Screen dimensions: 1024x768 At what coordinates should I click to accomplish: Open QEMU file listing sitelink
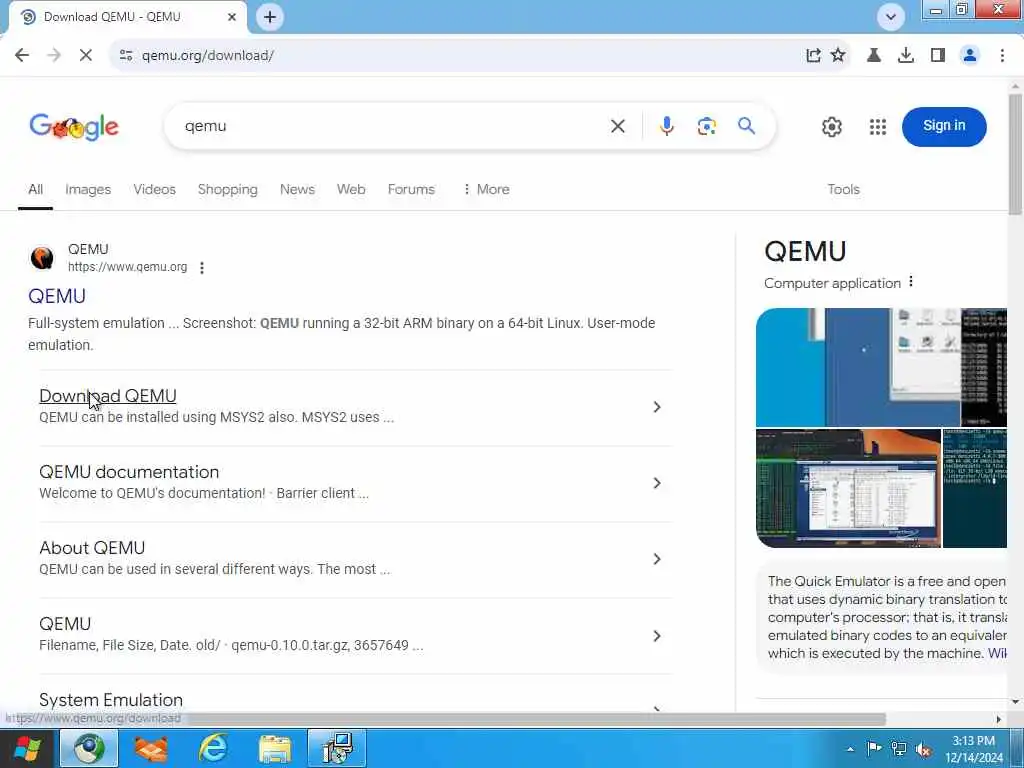tap(65, 624)
